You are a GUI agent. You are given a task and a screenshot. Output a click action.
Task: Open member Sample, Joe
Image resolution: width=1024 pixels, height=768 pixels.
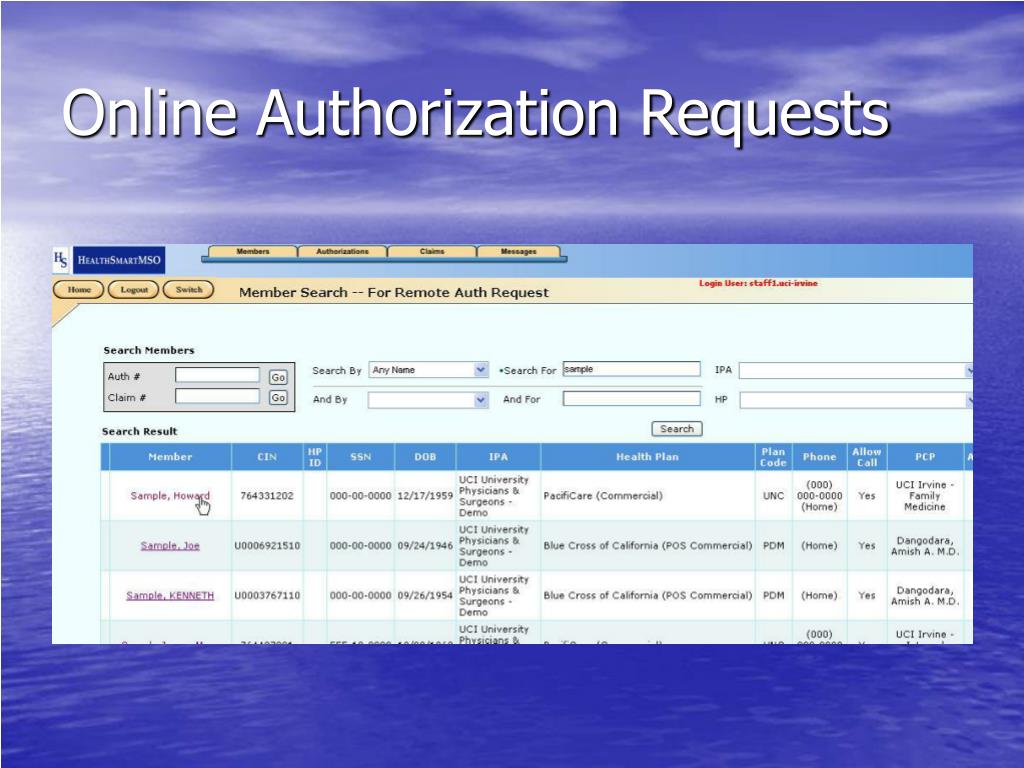click(x=170, y=546)
